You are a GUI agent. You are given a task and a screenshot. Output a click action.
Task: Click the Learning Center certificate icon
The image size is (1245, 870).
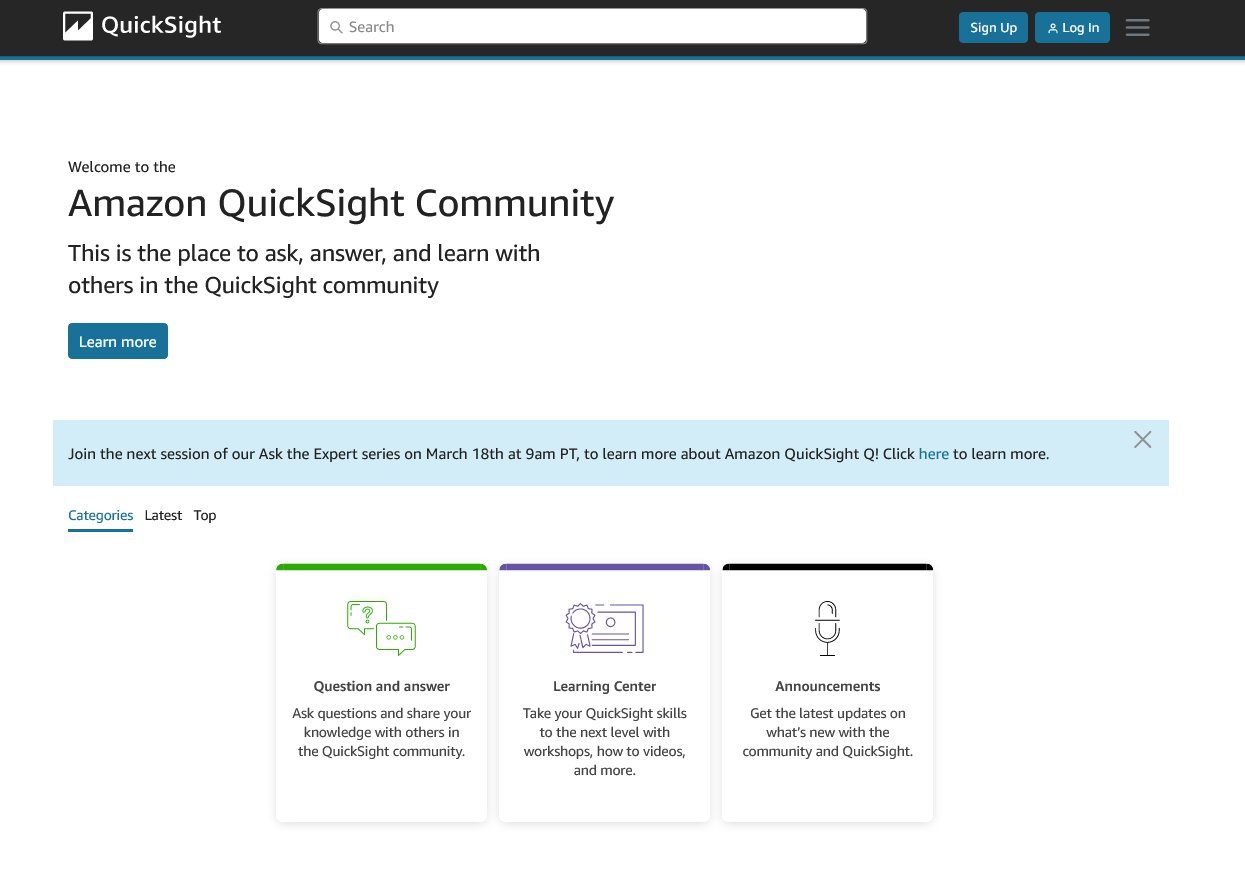click(x=604, y=628)
